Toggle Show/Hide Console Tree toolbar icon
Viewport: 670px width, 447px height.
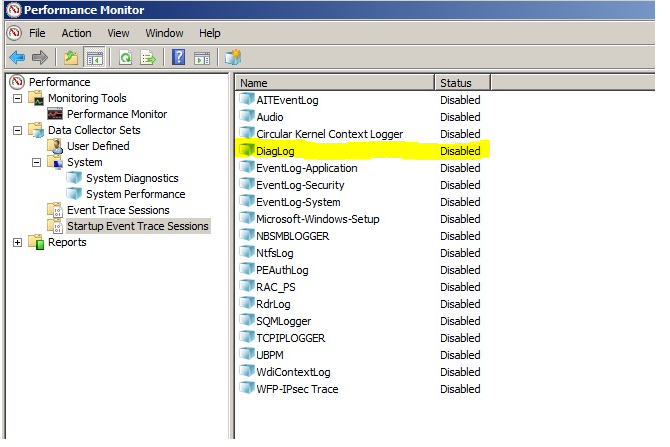[94, 57]
